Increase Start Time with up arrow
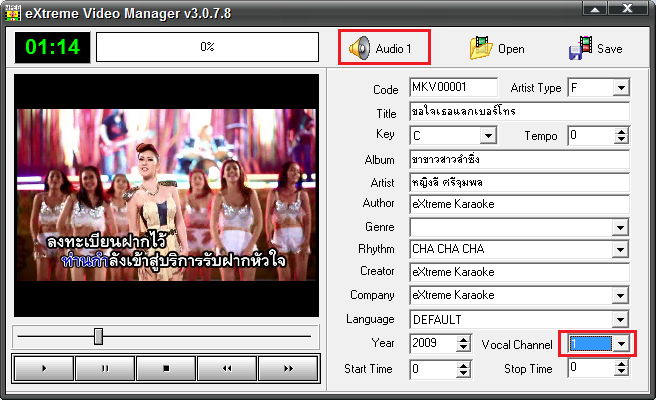 point(463,365)
